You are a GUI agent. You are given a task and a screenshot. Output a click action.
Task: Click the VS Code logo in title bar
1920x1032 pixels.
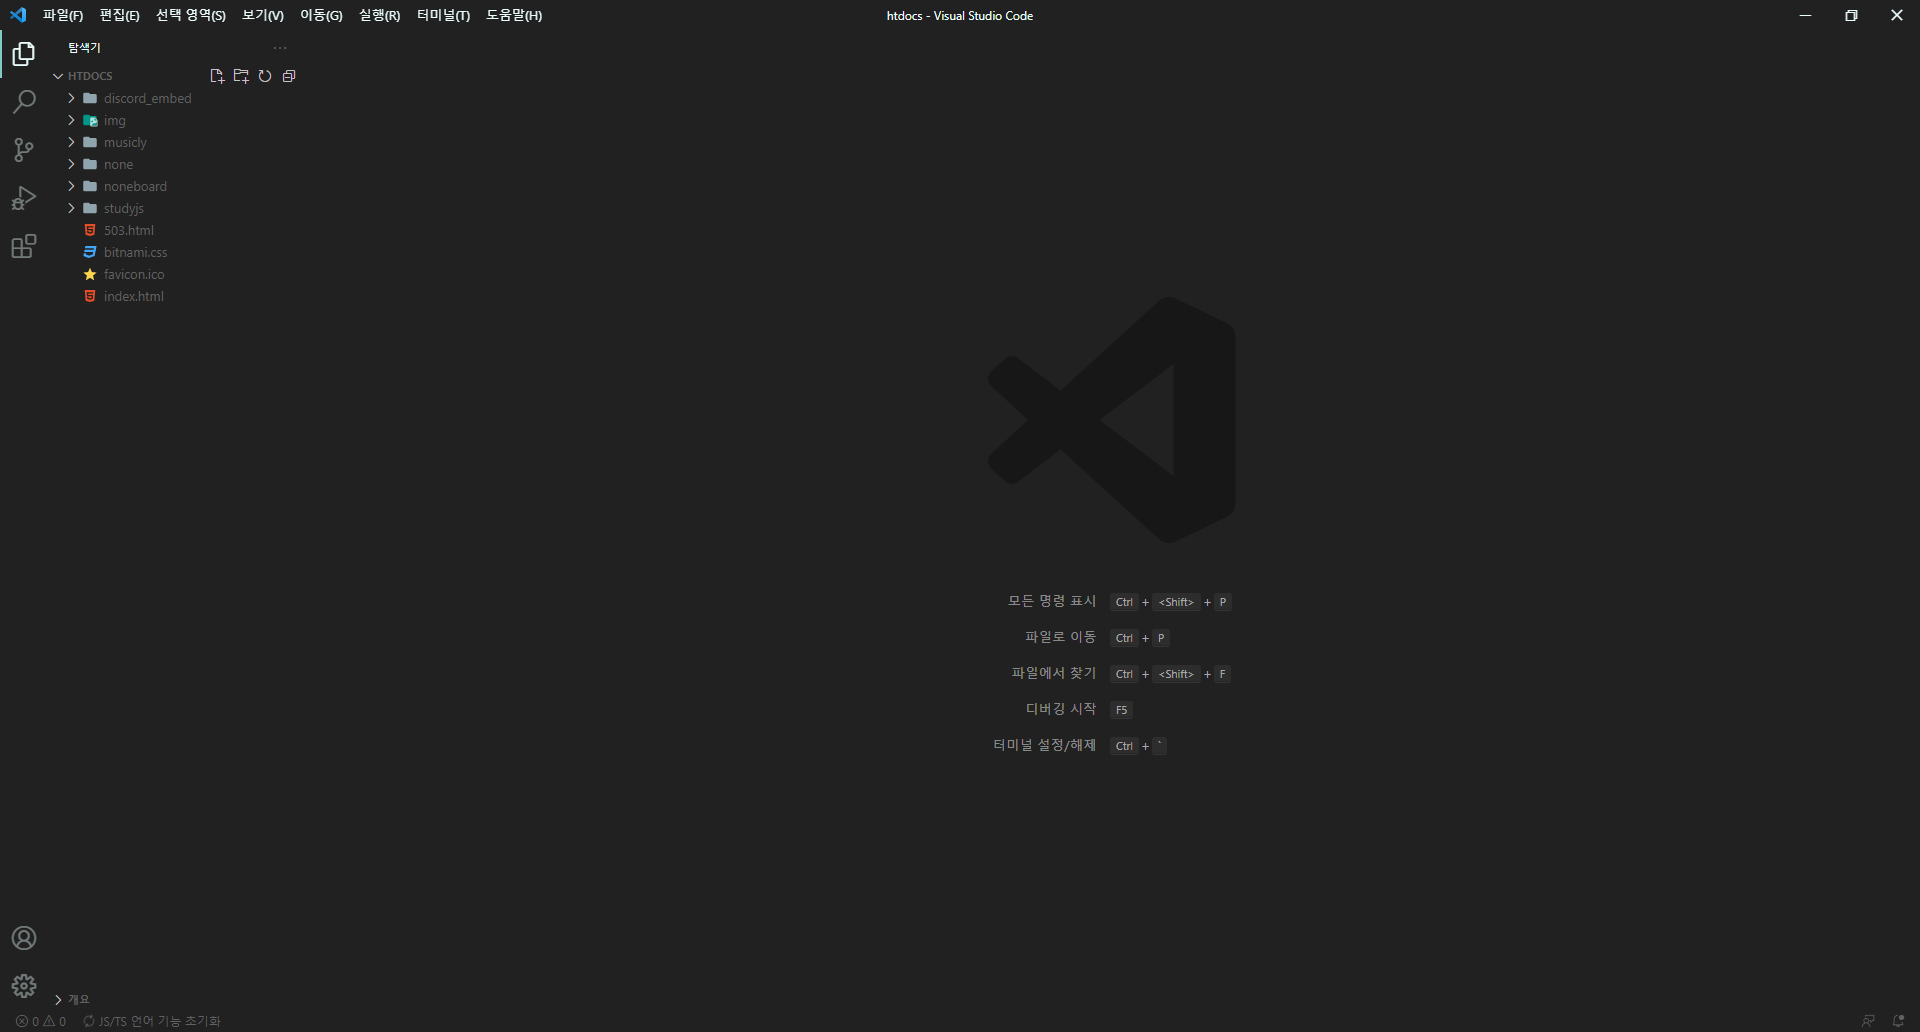[x=18, y=15]
